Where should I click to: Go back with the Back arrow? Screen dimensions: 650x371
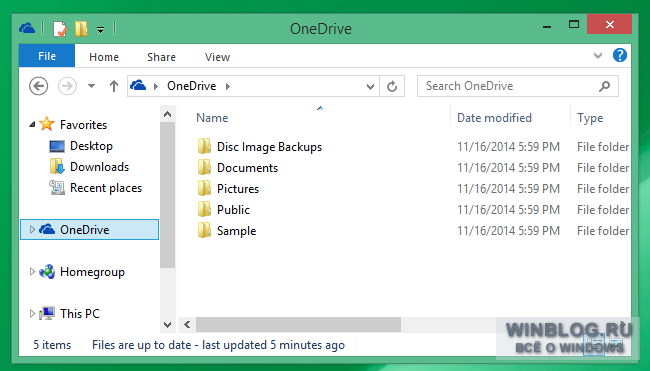pyautogui.click(x=39, y=86)
